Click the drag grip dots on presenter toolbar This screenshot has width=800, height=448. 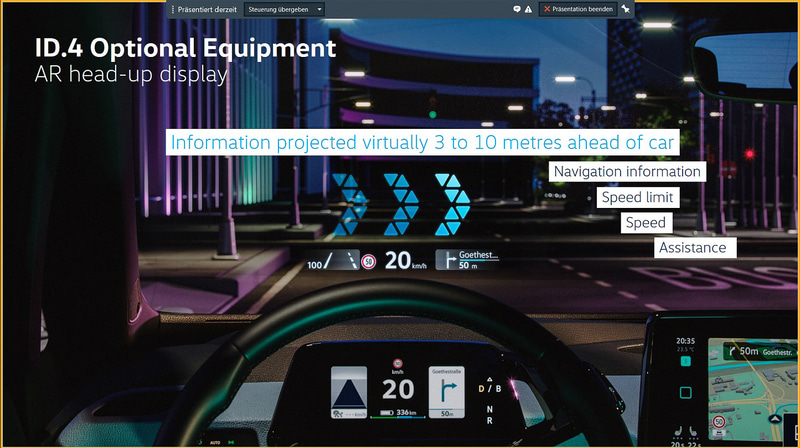(173, 9)
